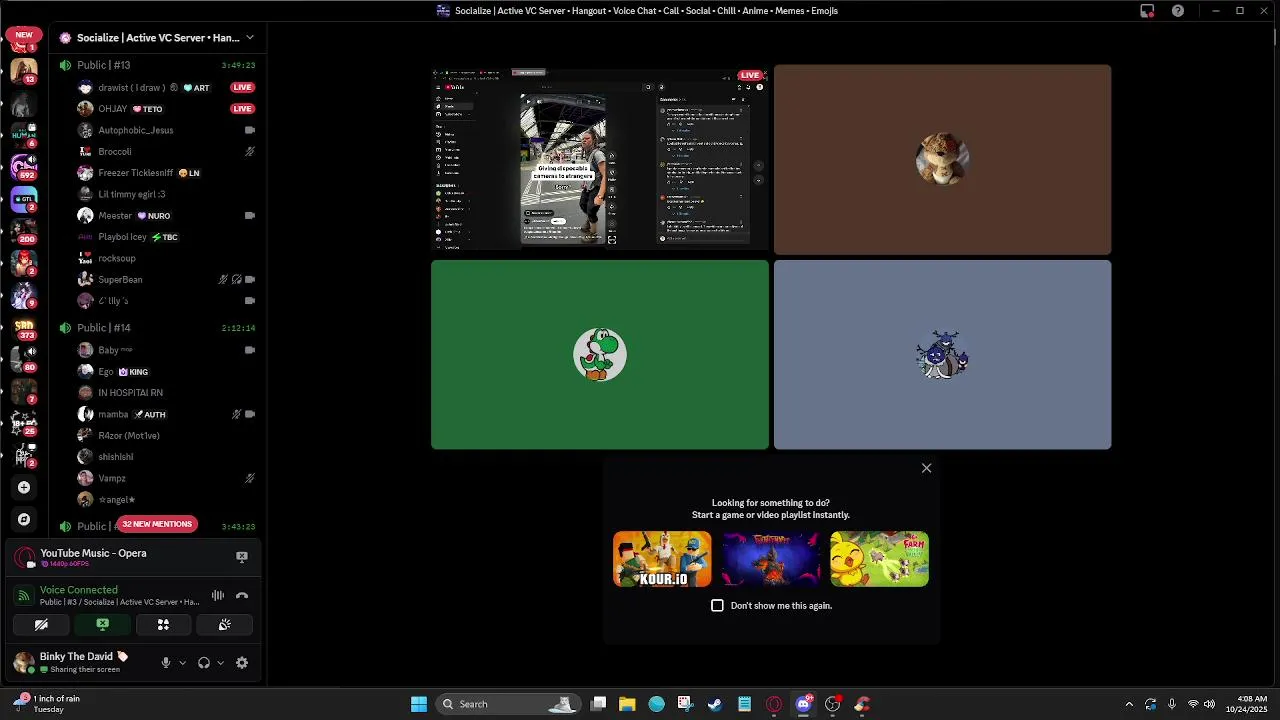Open File Explorer from taskbar

point(627,704)
